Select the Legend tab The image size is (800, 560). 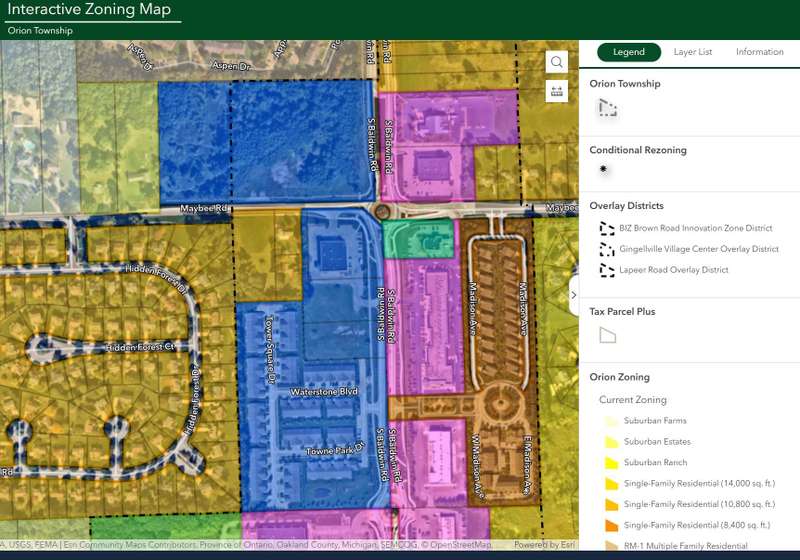629,52
